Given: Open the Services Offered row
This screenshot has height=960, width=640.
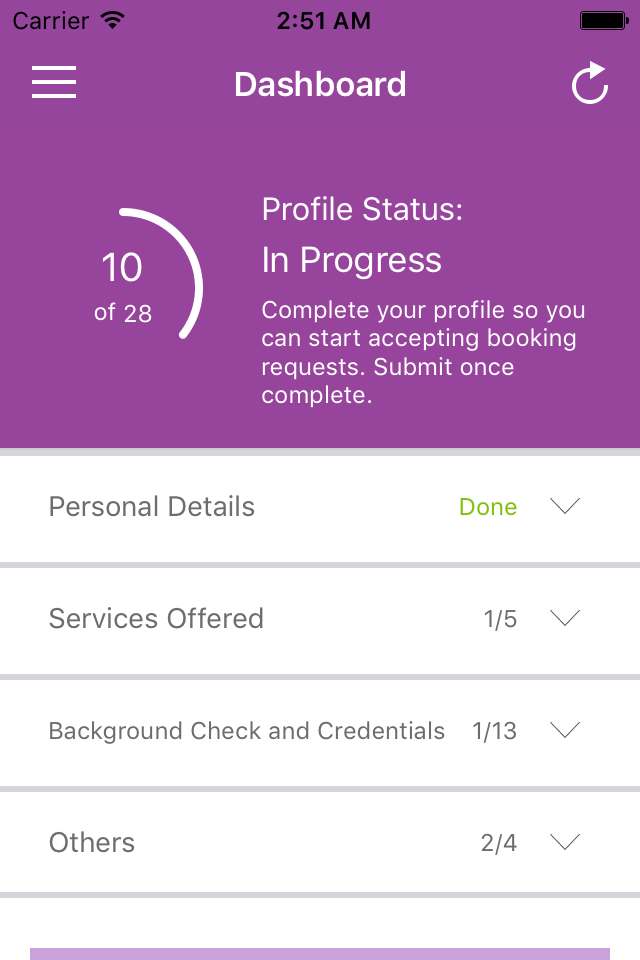Looking at the screenshot, I should pos(320,618).
